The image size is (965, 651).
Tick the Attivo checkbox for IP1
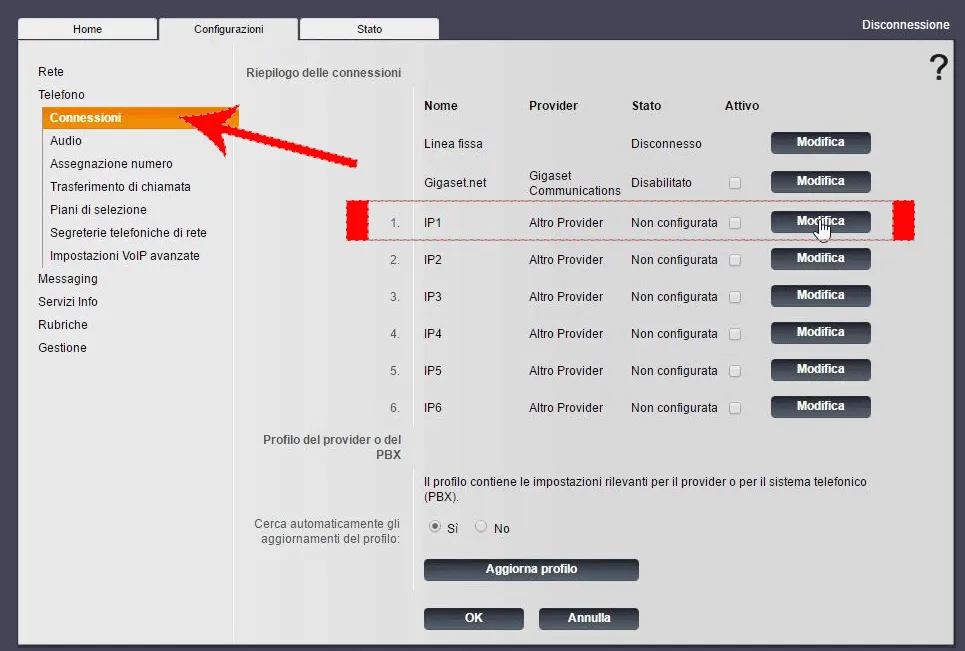pos(735,223)
